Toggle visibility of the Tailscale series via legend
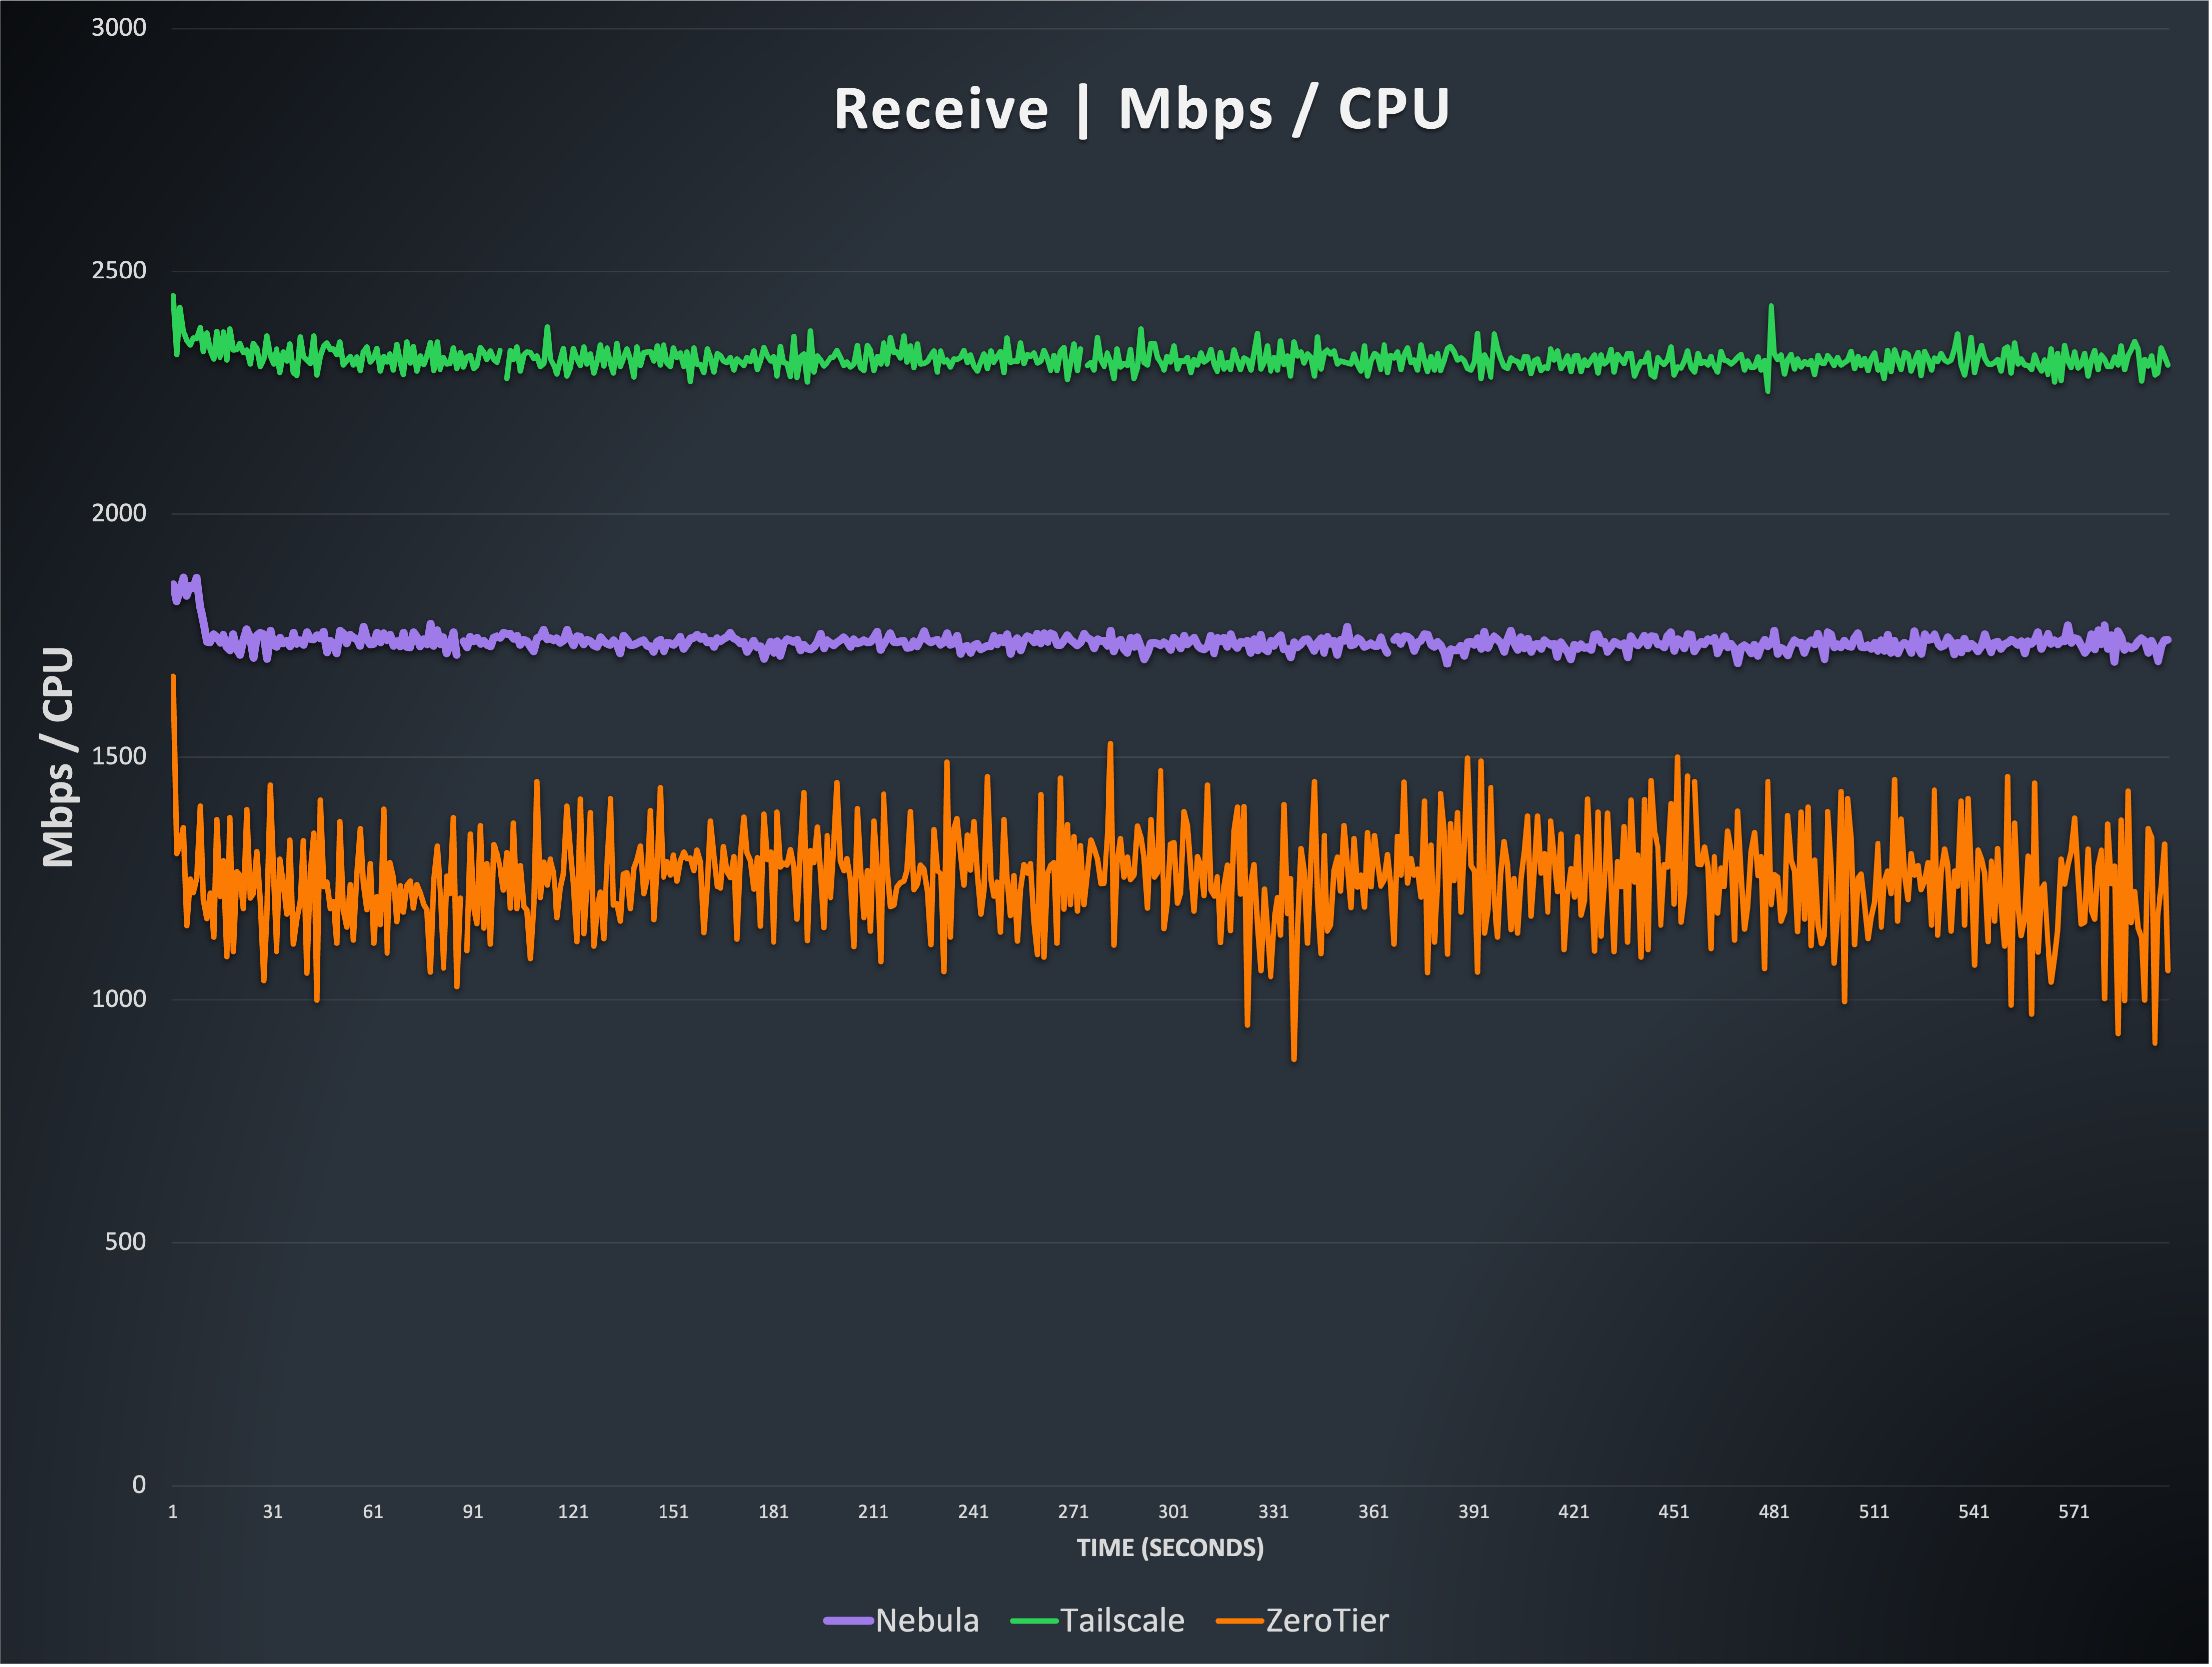 pyautogui.click(x=1123, y=1621)
